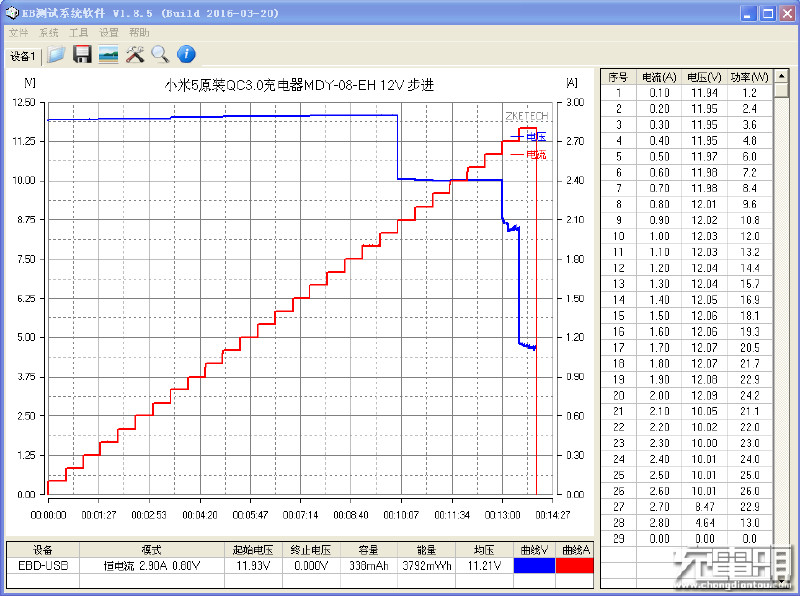Click the 3792mWh energy cell
The width and height of the screenshot is (800, 596).
(427, 565)
